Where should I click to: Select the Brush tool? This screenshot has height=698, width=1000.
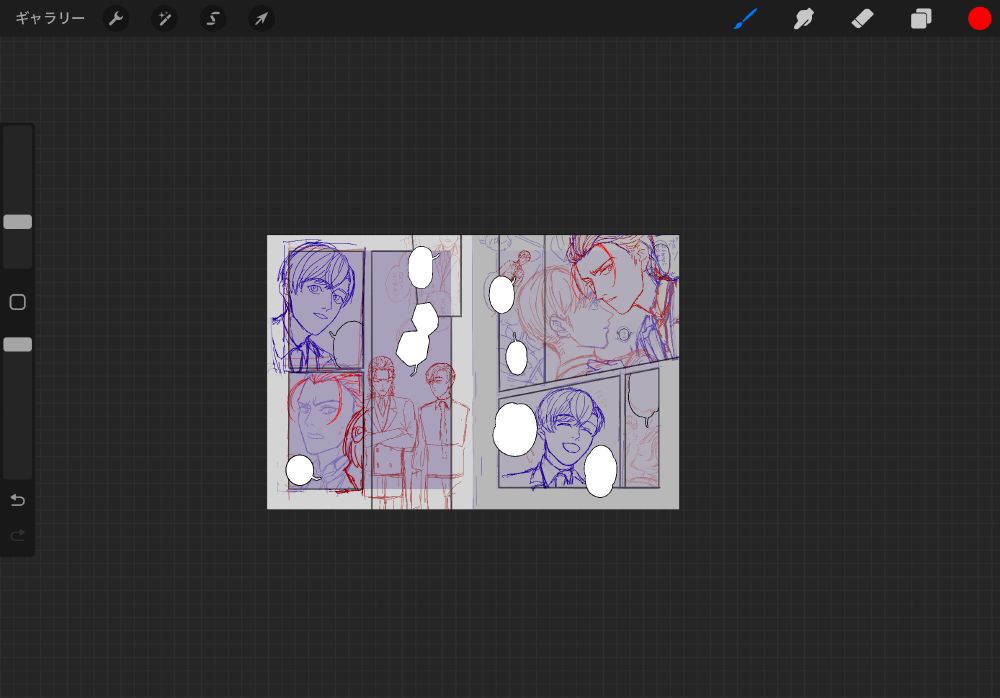[x=745, y=19]
